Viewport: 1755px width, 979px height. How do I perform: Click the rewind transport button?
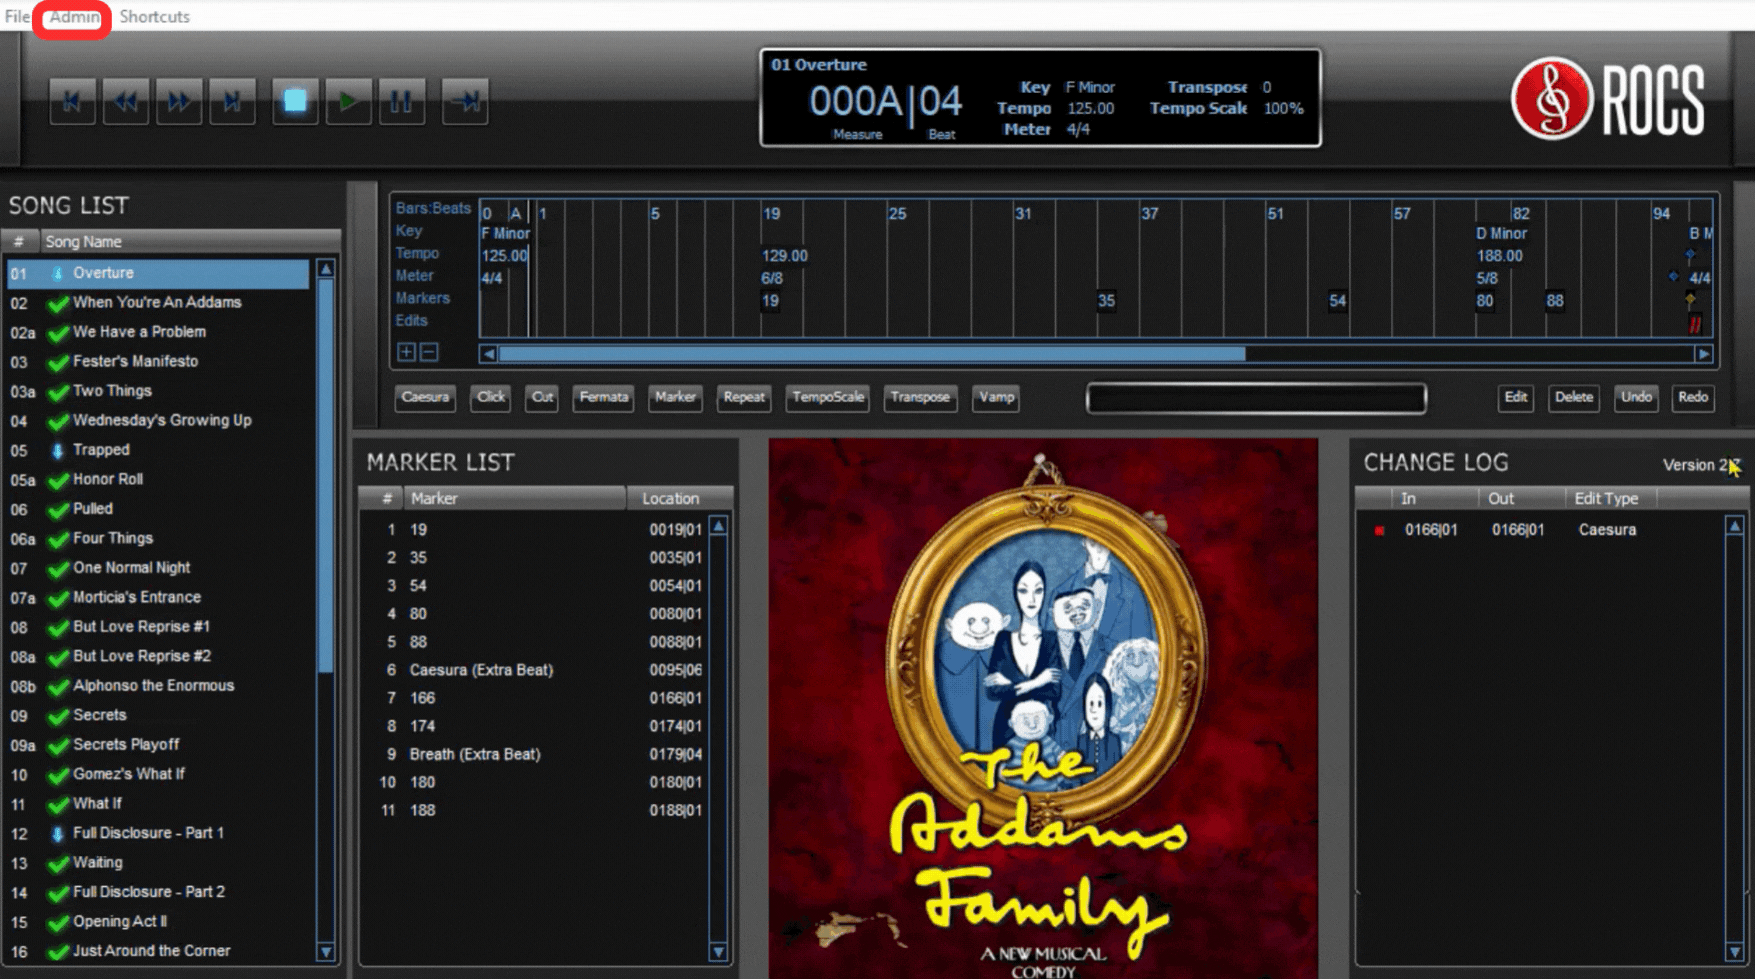tap(126, 101)
